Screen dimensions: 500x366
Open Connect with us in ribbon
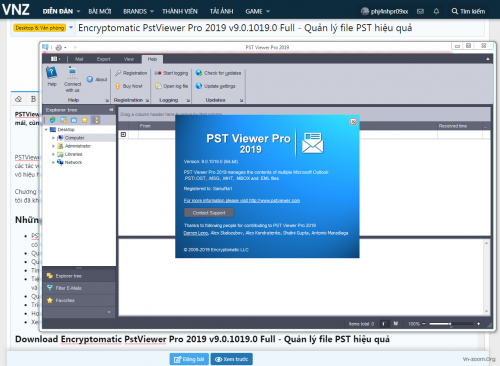[x=72, y=79]
